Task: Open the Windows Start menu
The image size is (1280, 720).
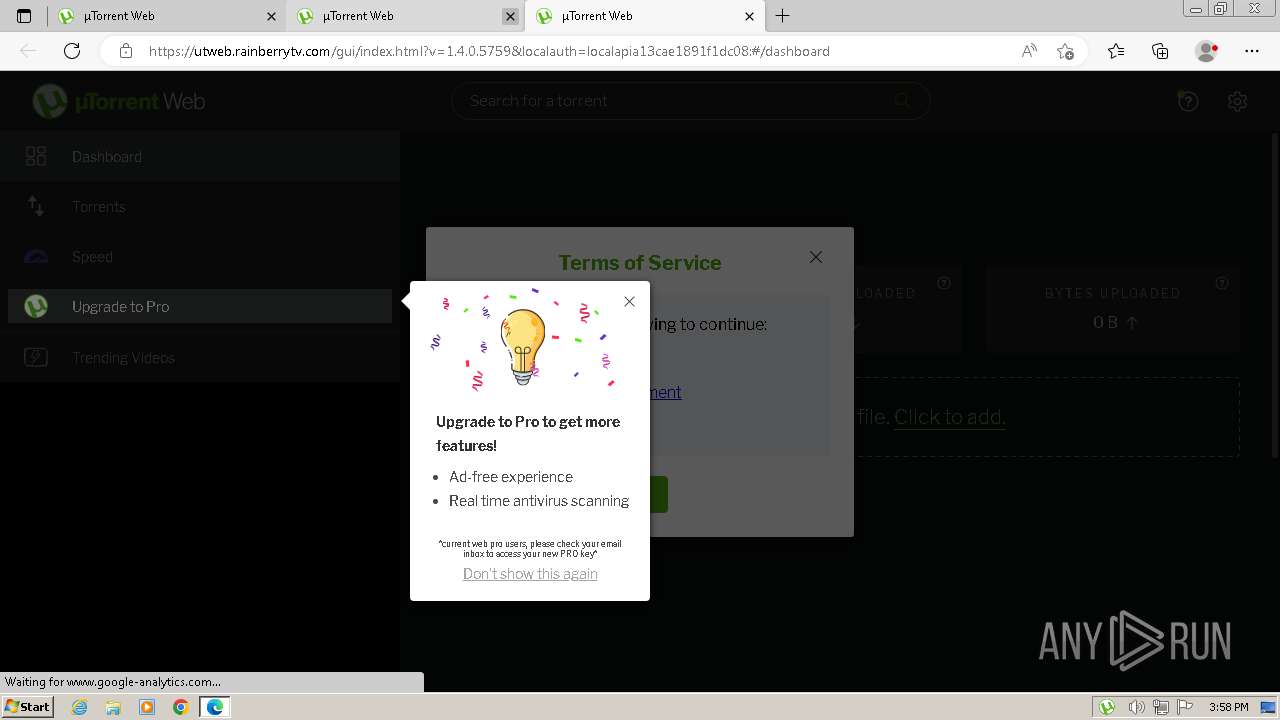Action: click(x=28, y=707)
